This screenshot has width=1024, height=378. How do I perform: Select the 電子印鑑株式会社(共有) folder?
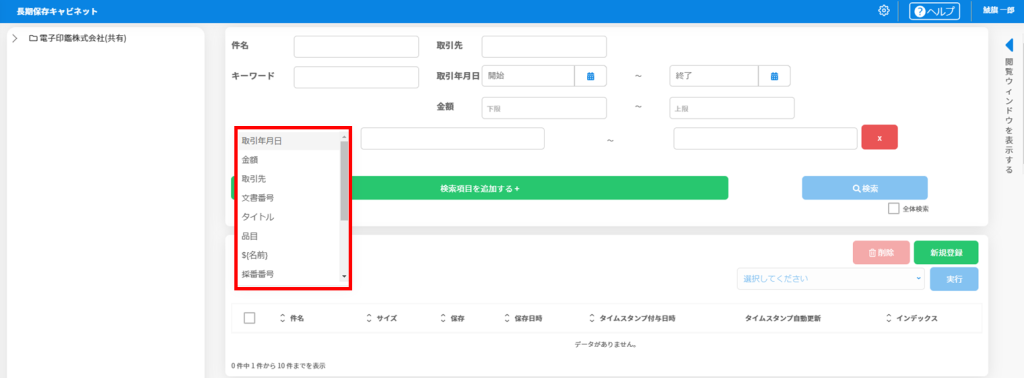78,39
